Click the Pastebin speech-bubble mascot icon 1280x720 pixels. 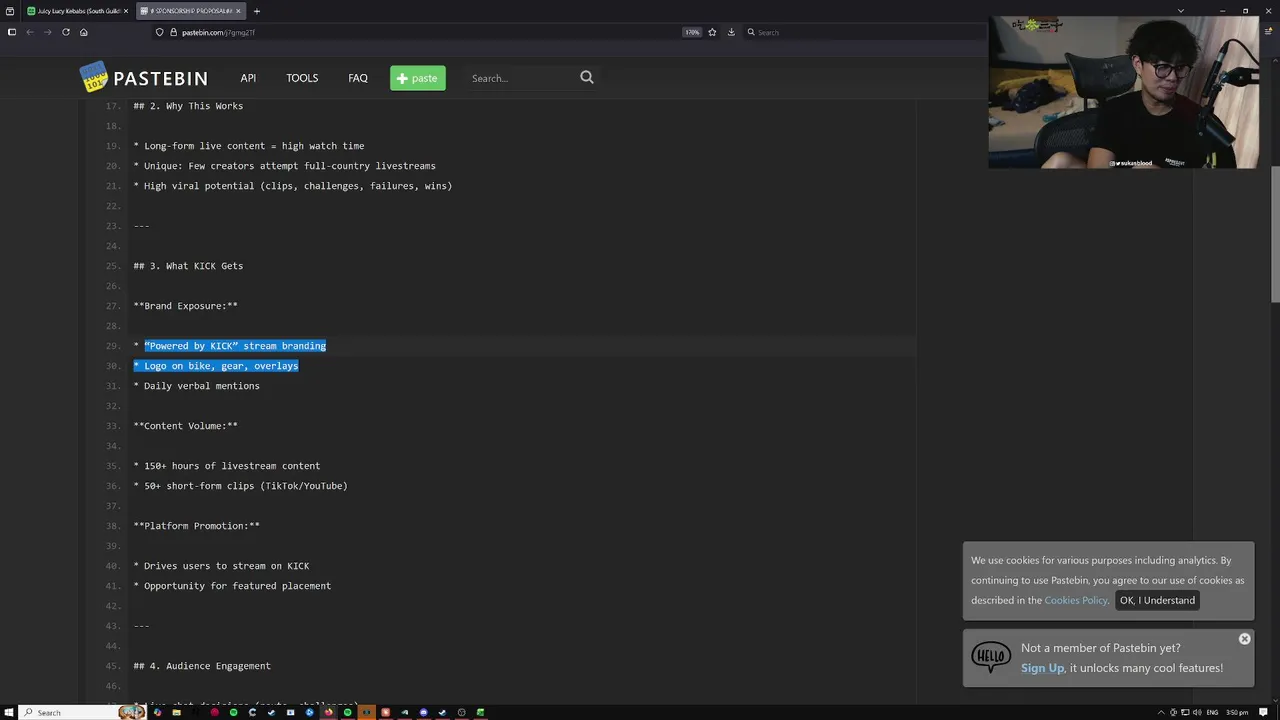pos(991,657)
